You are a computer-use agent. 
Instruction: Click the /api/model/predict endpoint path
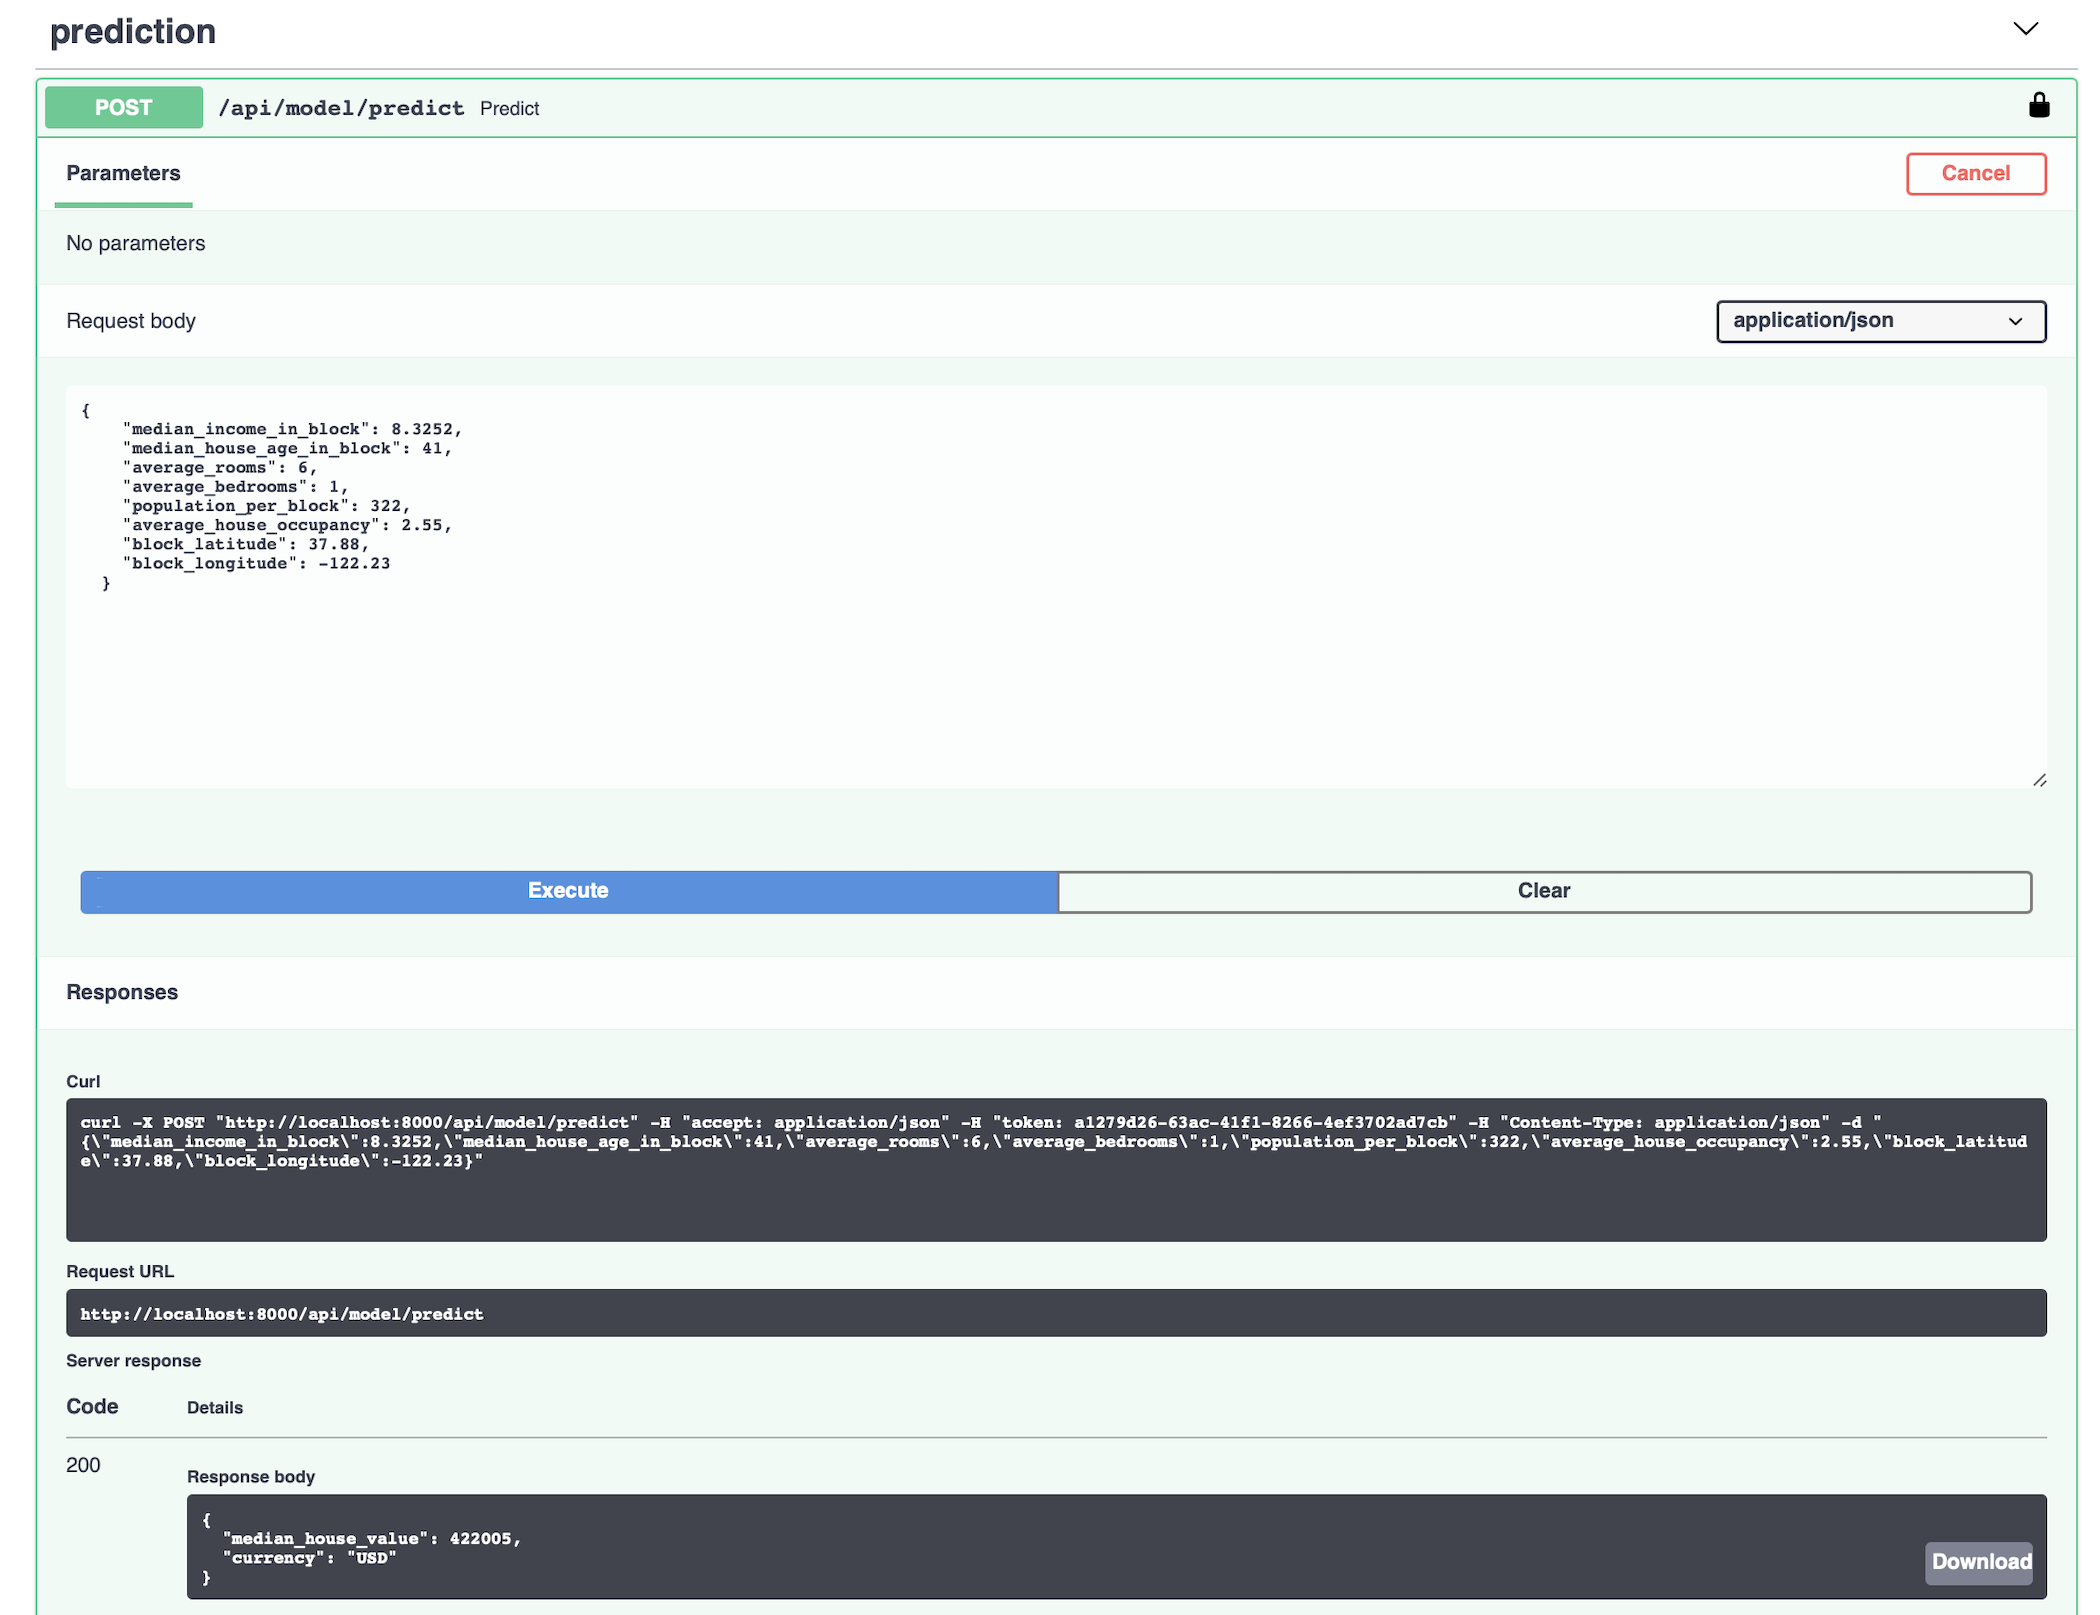341,108
